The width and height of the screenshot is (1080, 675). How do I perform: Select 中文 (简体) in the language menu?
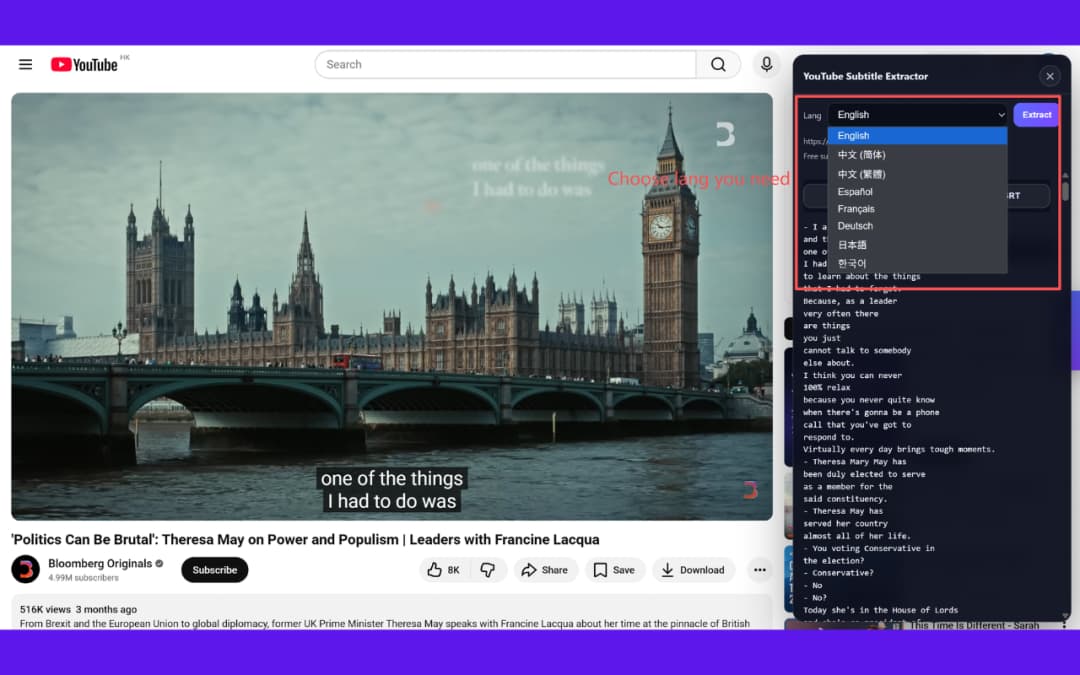(x=861, y=155)
